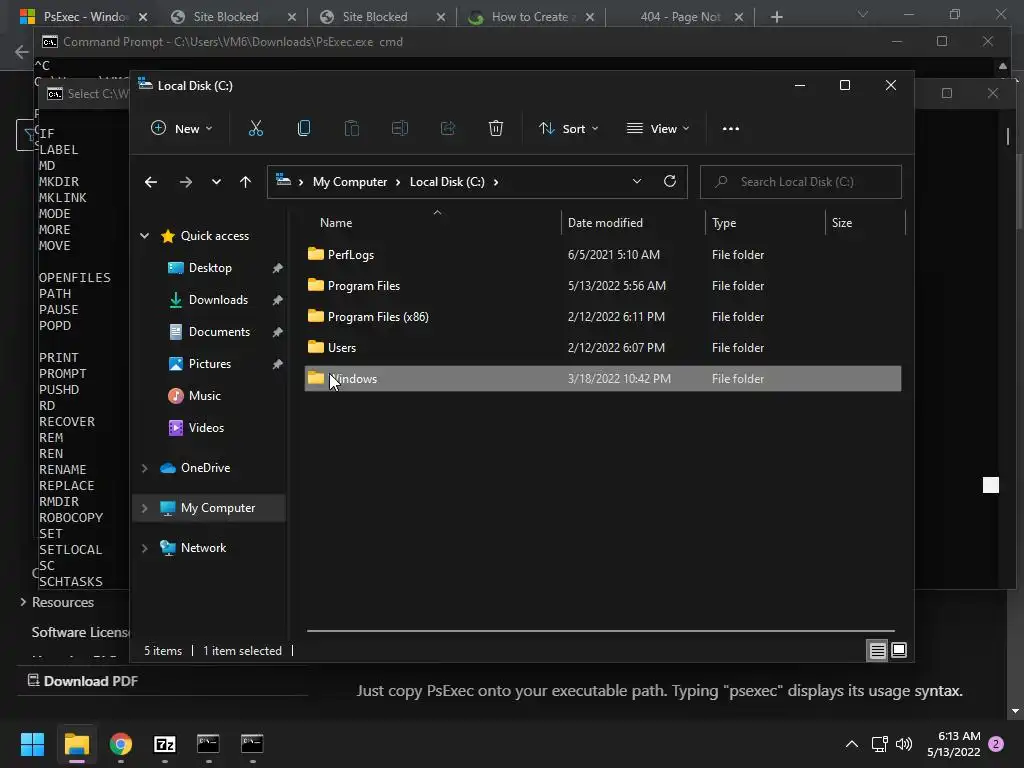1024x768 pixels.
Task: Select the Program Files folder
Action: [603, 285]
